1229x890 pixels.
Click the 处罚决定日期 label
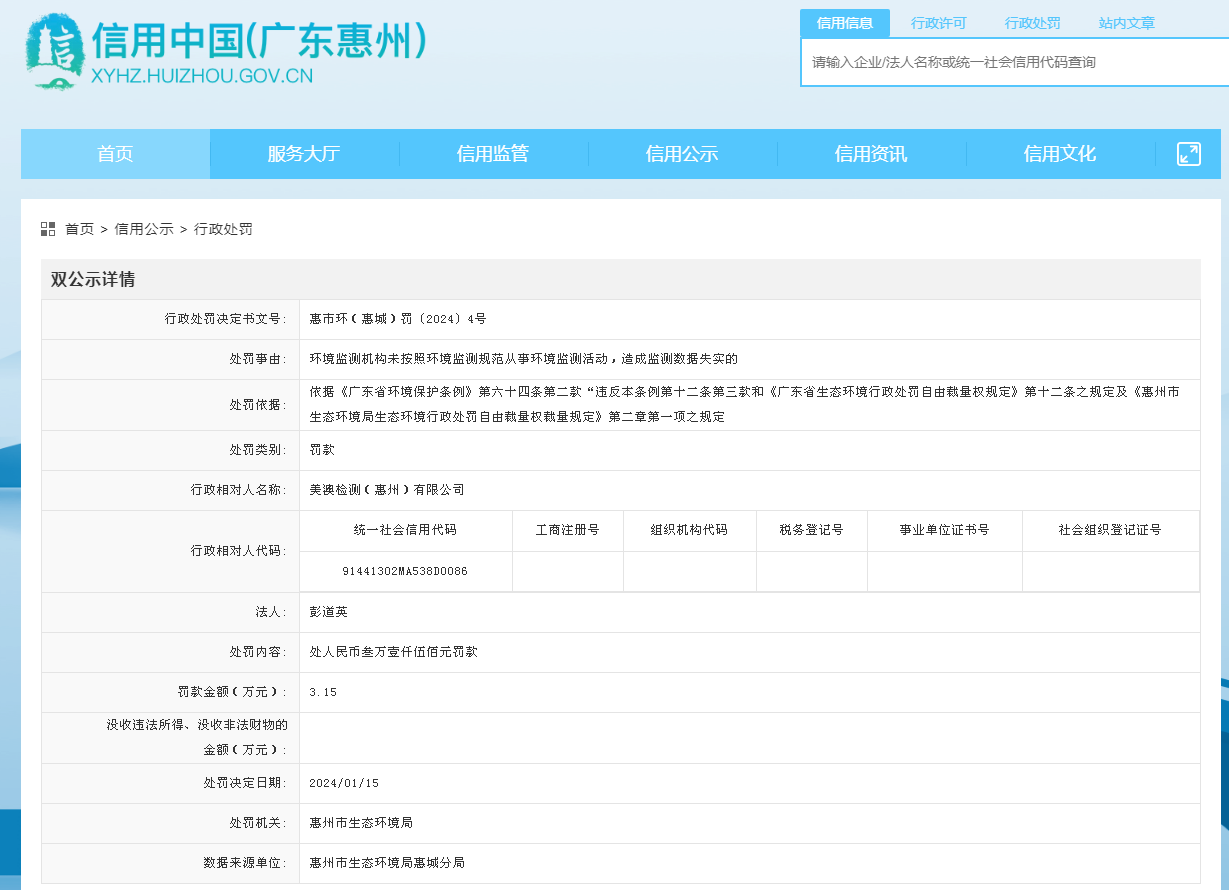click(245, 783)
